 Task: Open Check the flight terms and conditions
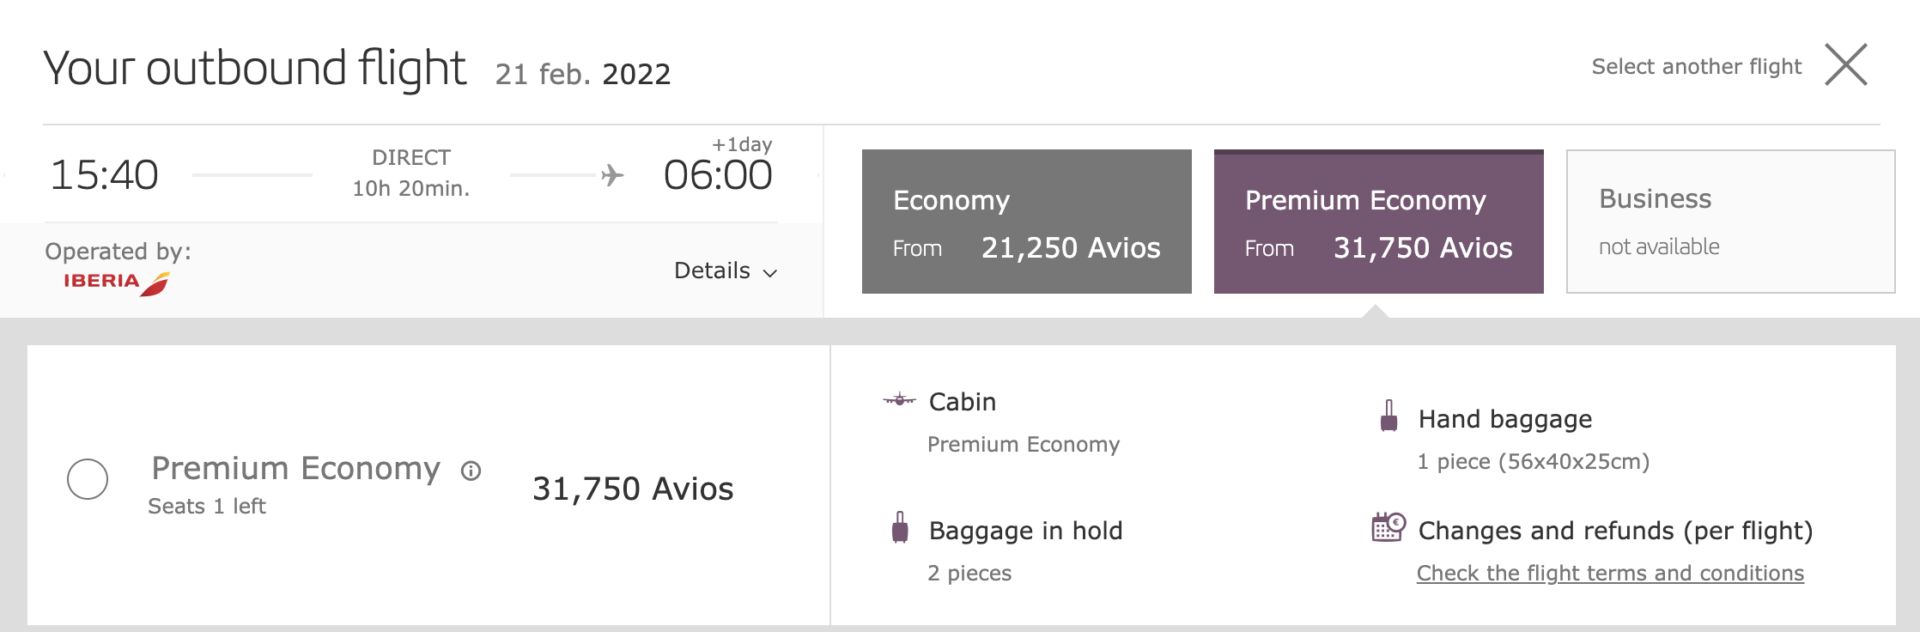1610,573
